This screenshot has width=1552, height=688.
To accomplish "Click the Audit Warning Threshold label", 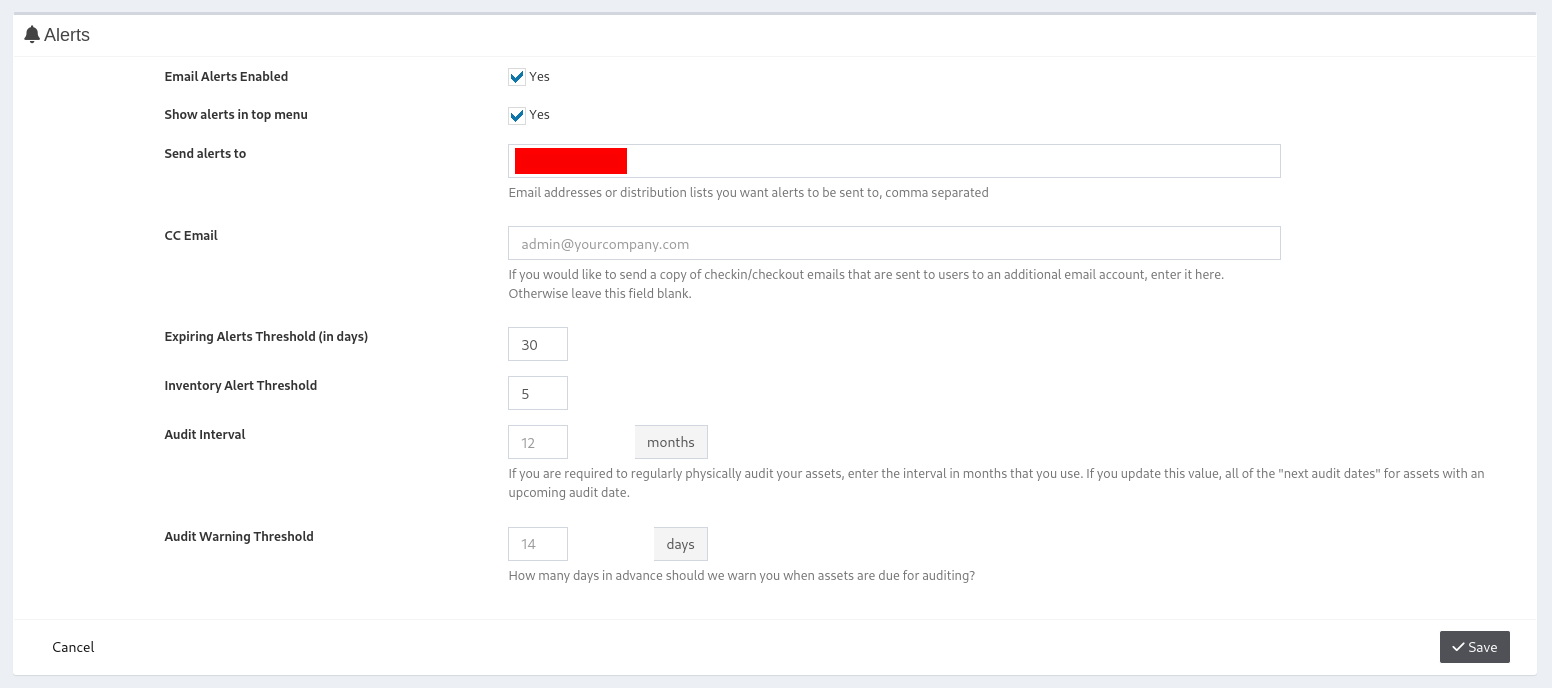I will coord(239,536).
